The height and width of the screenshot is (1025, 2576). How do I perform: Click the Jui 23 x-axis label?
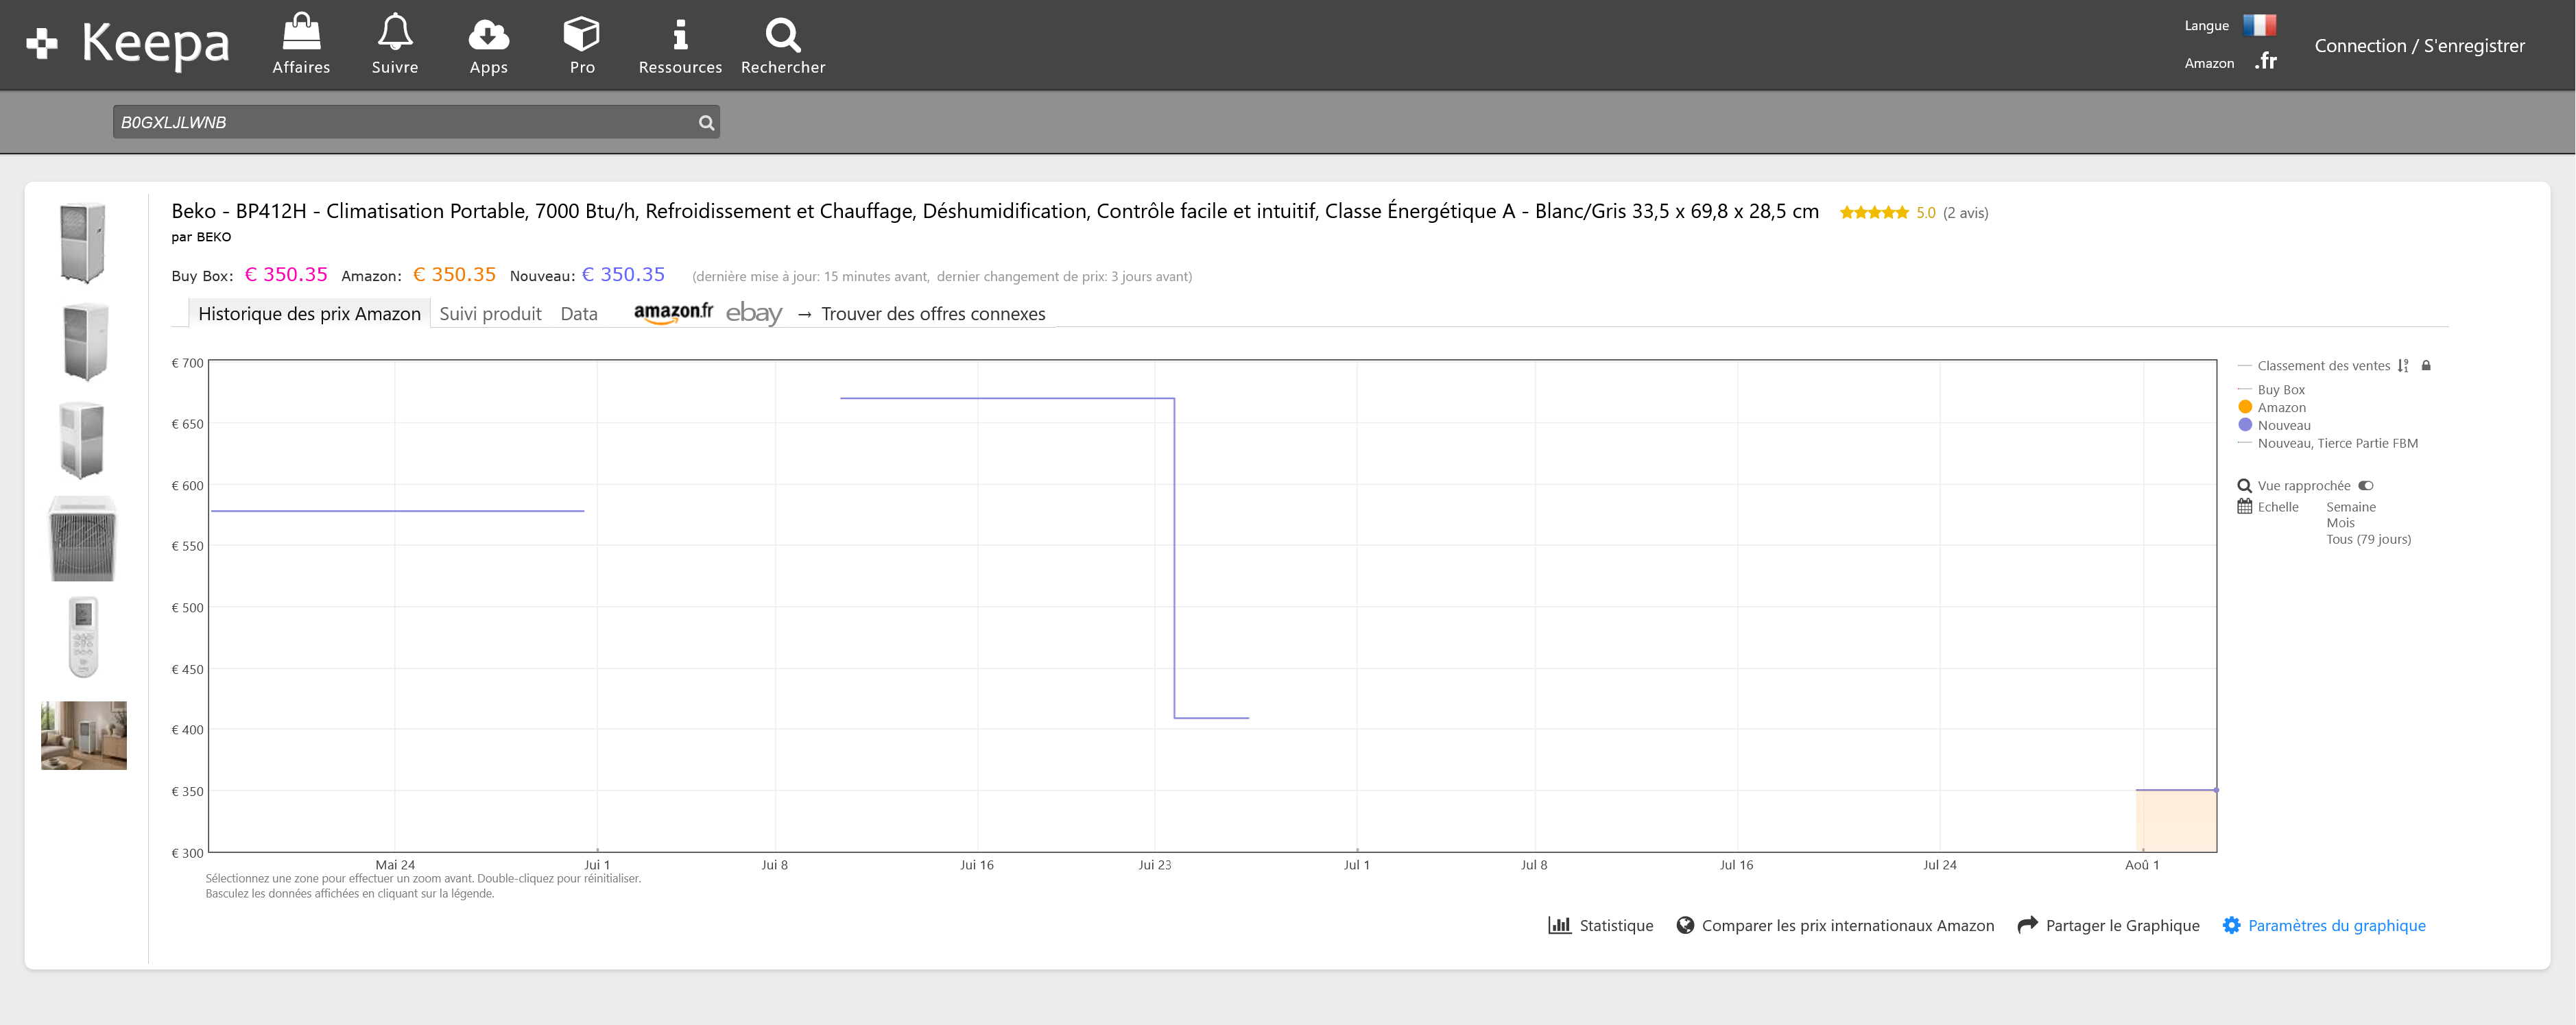coord(1154,865)
